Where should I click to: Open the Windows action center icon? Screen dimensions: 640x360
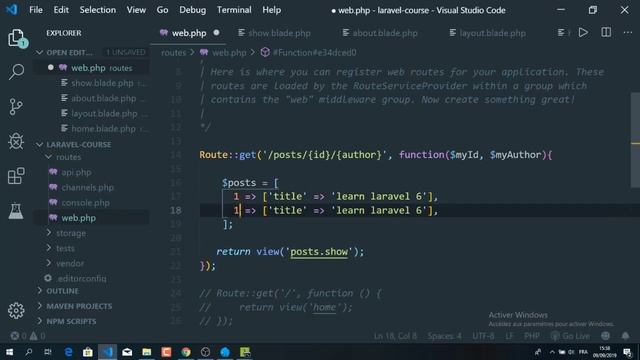pyautogui.click(x=628, y=352)
